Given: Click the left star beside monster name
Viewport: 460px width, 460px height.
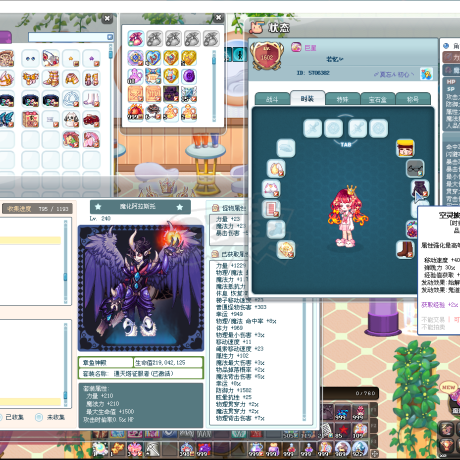Looking at the screenshot, I should [98, 207].
